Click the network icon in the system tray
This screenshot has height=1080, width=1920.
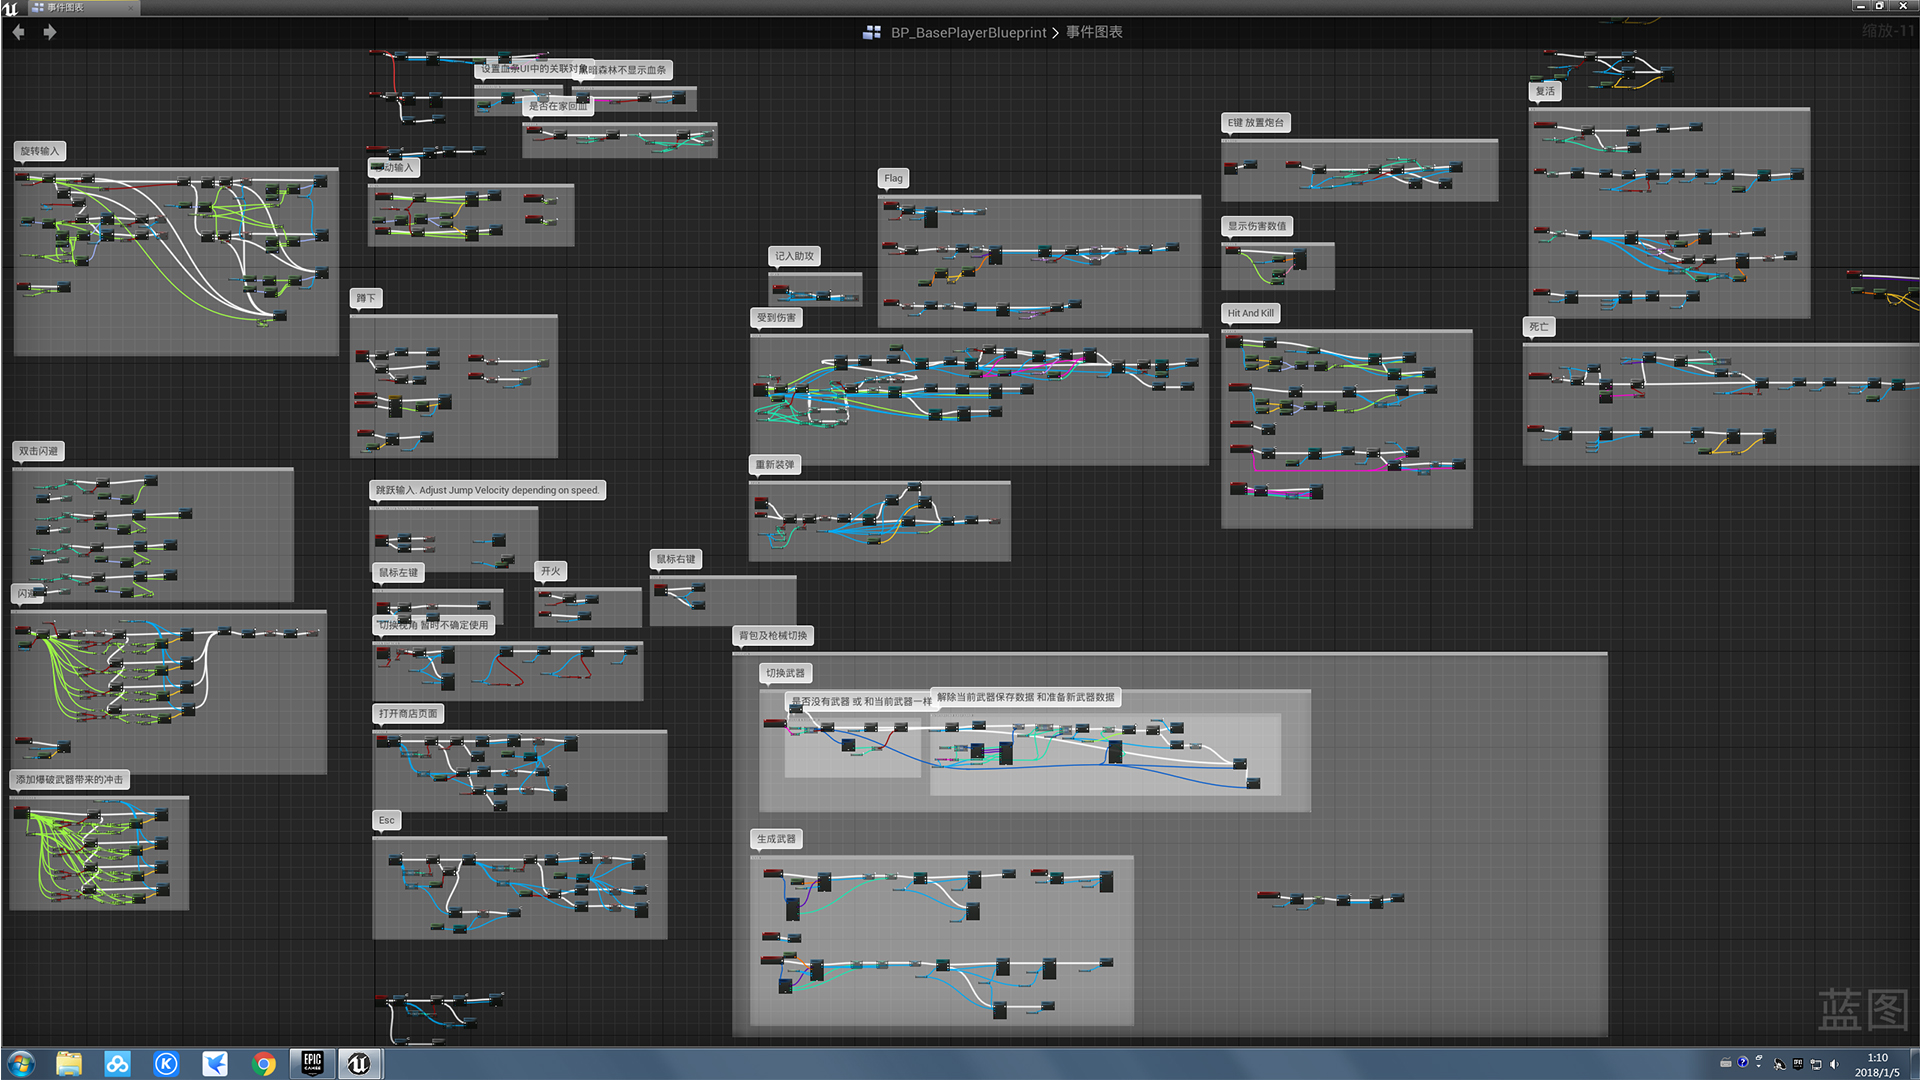pos(1816,1064)
